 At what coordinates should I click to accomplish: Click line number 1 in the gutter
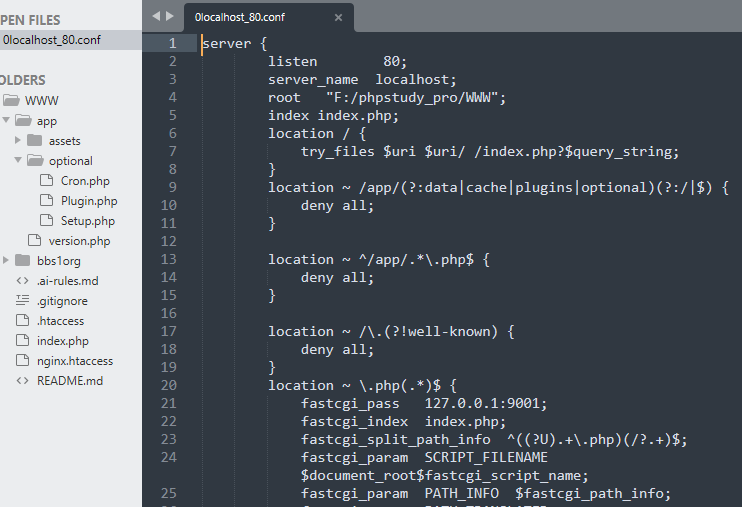pos(172,43)
